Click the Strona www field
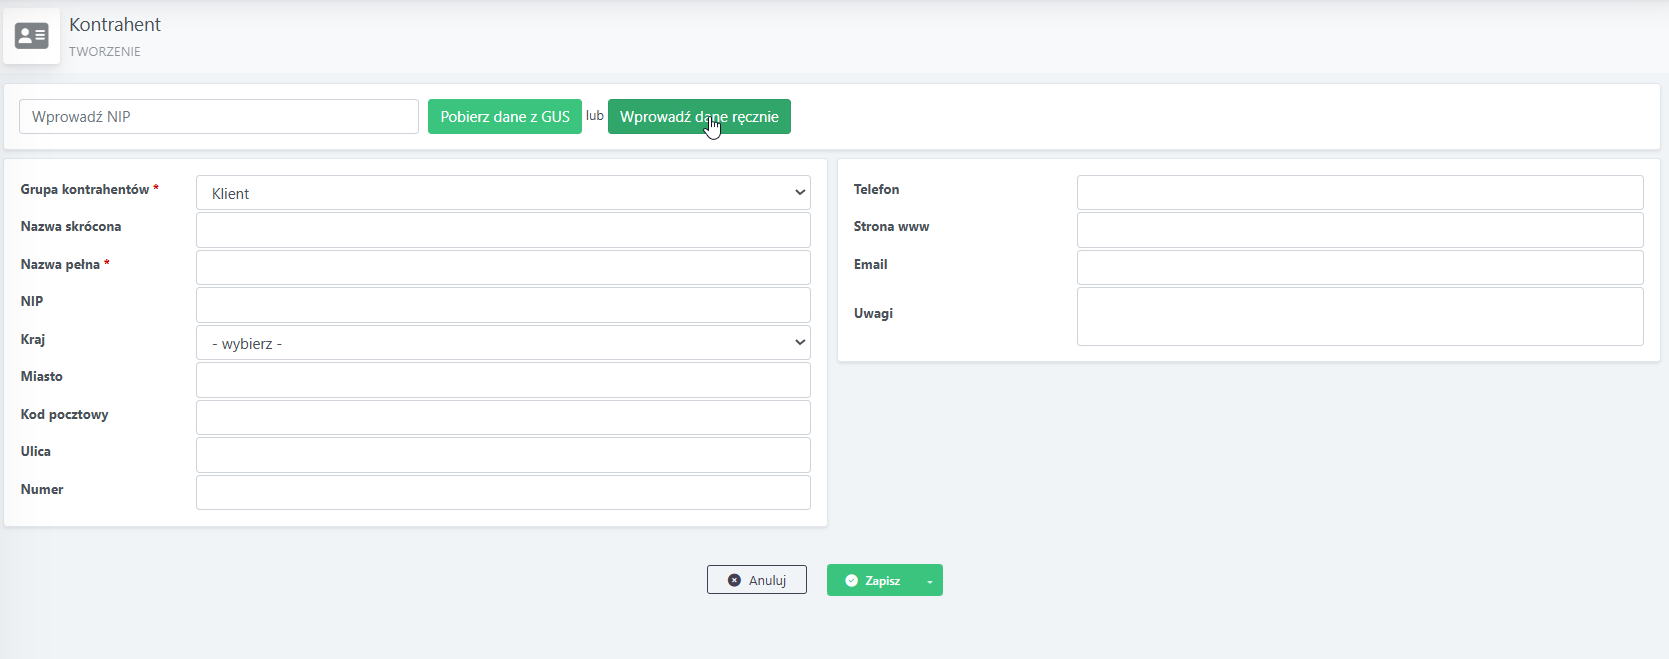 pyautogui.click(x=1360, y=230)
